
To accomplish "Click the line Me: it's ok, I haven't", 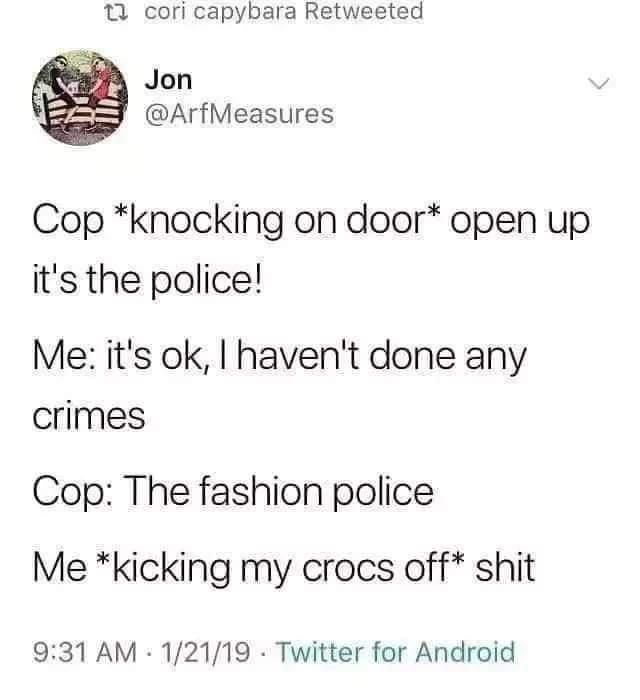I will click(x=279, y=357).
